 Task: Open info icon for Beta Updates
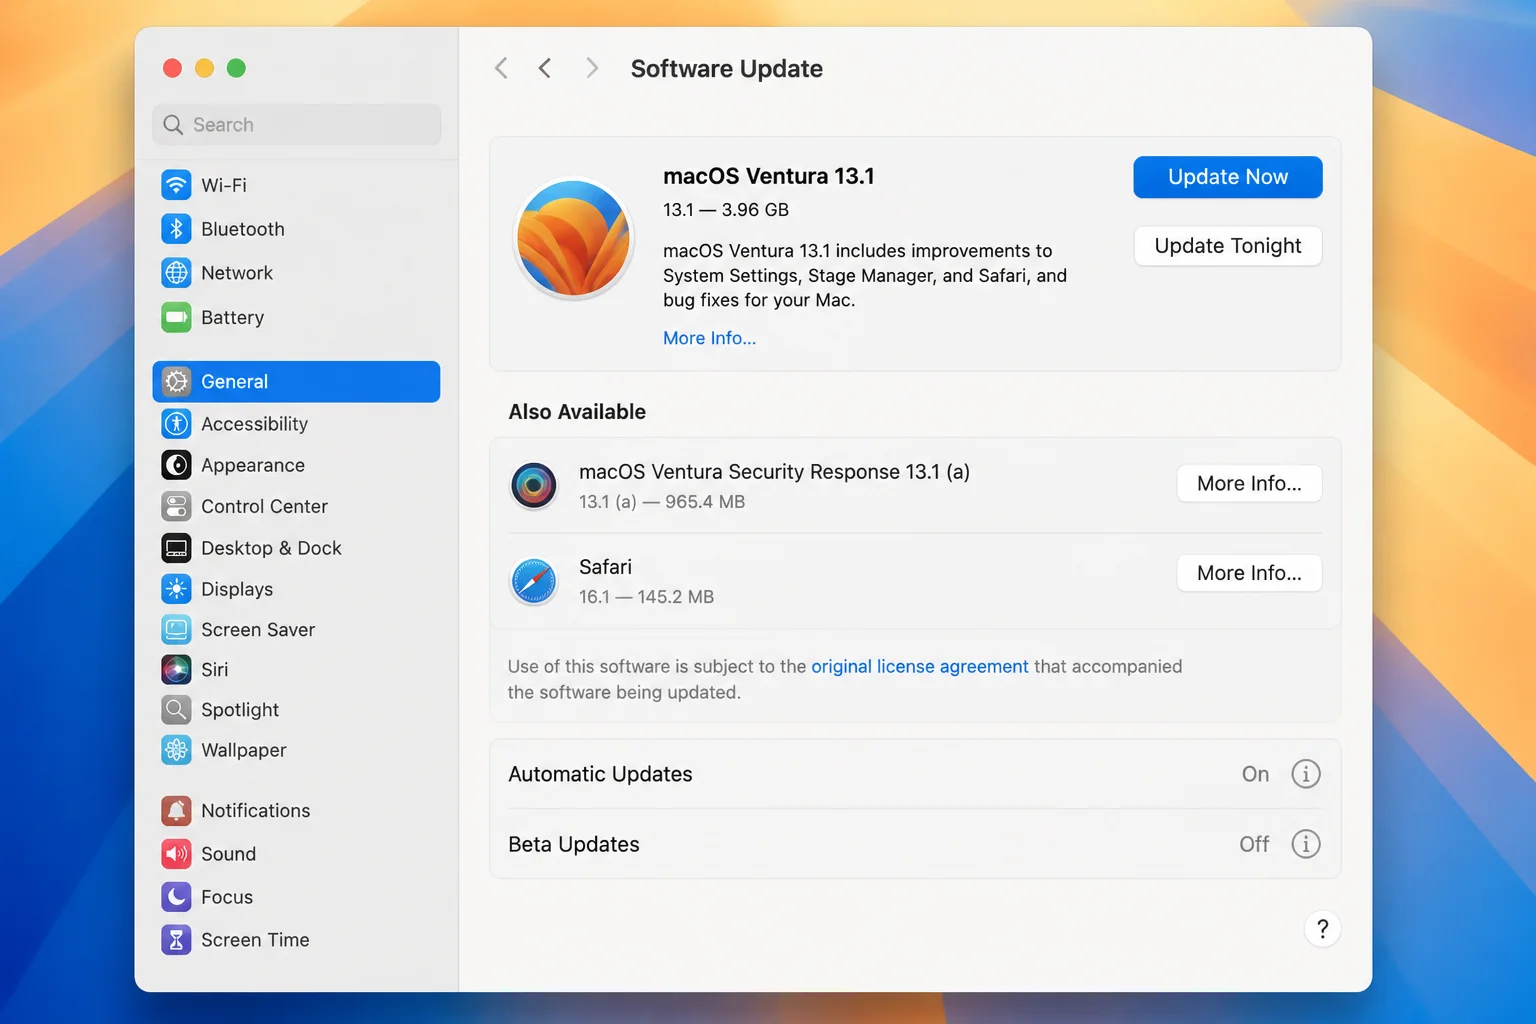click(x=1306, y=844)
